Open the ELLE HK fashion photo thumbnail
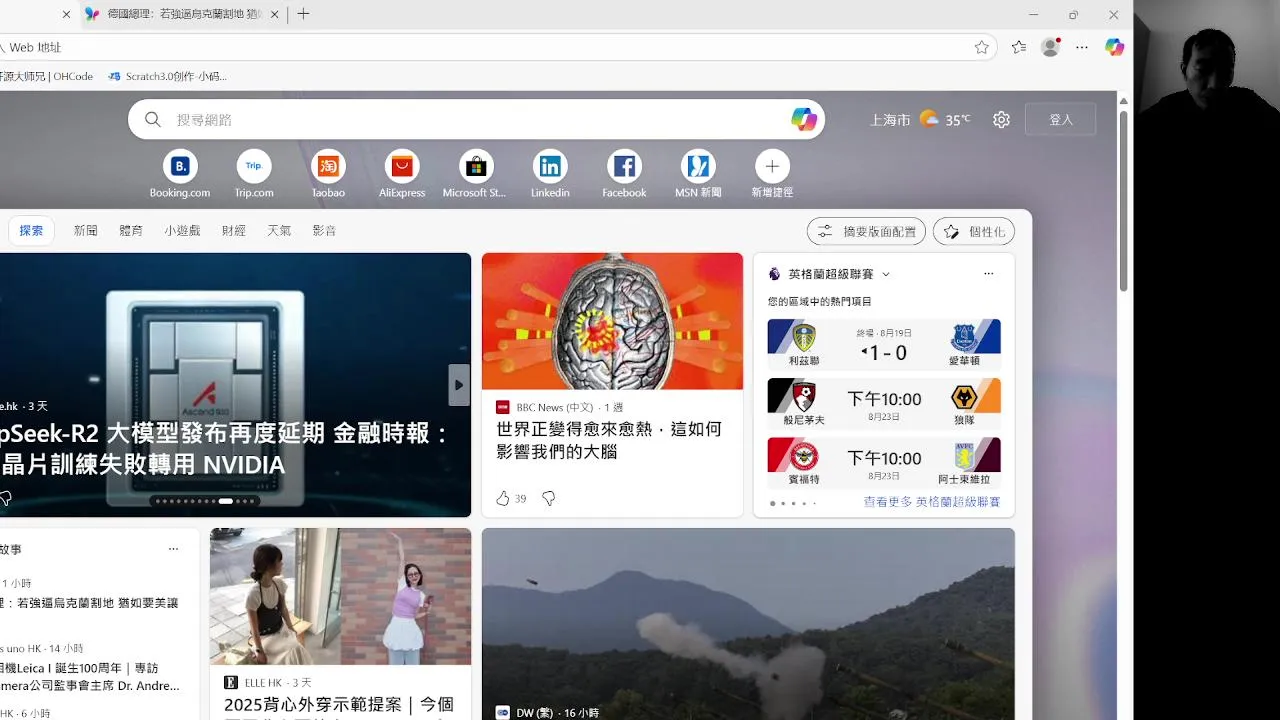1280x720 pixels. coord(340,597)
